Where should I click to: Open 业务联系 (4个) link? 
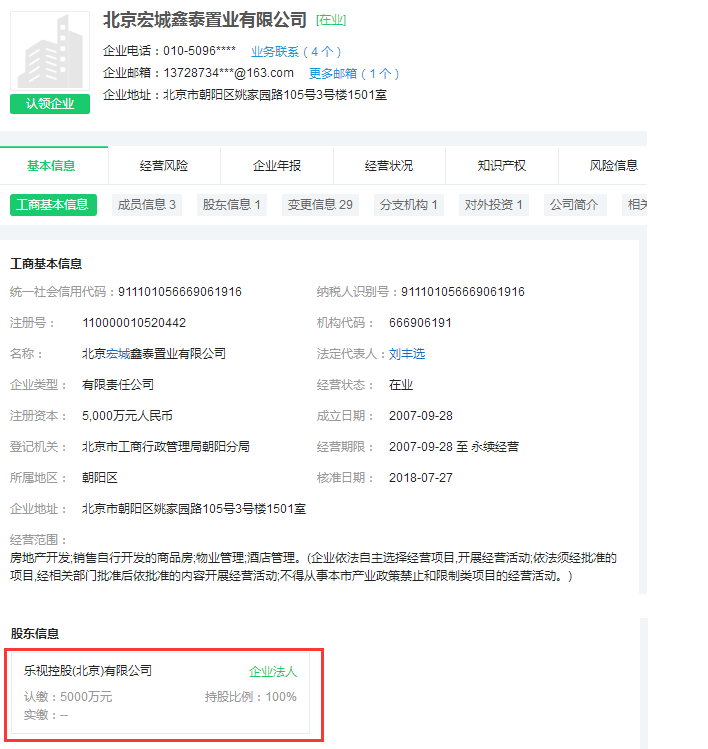click(296, 52)
